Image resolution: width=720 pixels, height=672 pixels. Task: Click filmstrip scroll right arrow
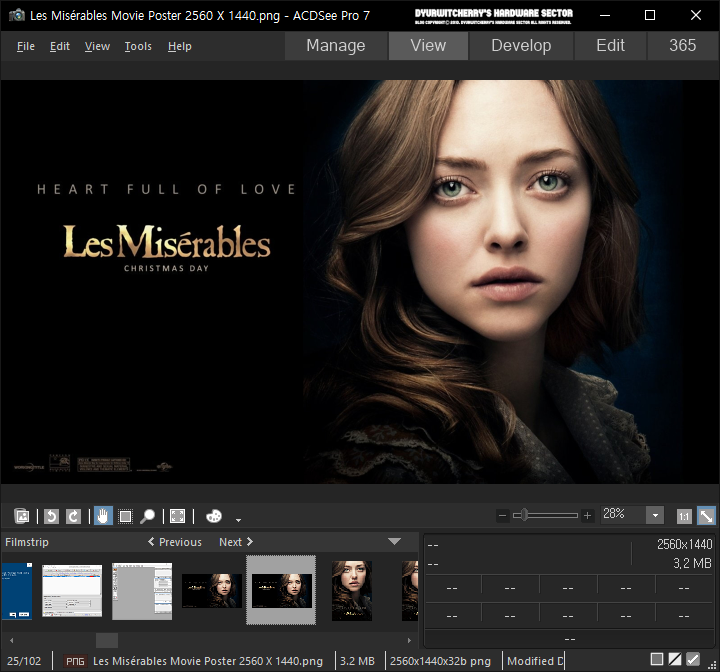pos(409,640)
